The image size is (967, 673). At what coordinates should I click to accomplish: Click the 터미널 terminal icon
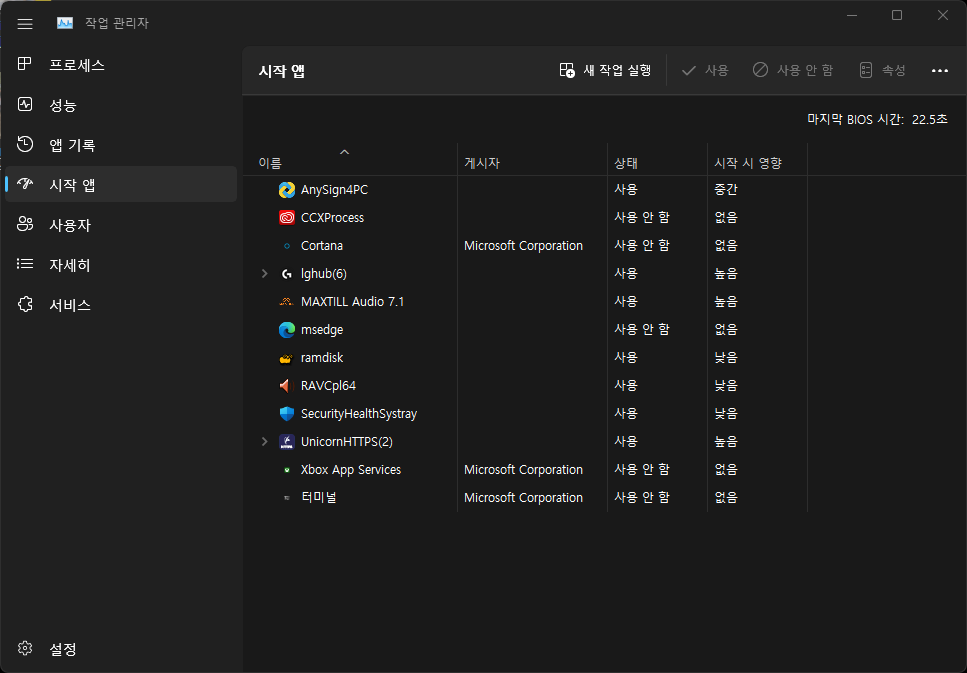(287, 498)
